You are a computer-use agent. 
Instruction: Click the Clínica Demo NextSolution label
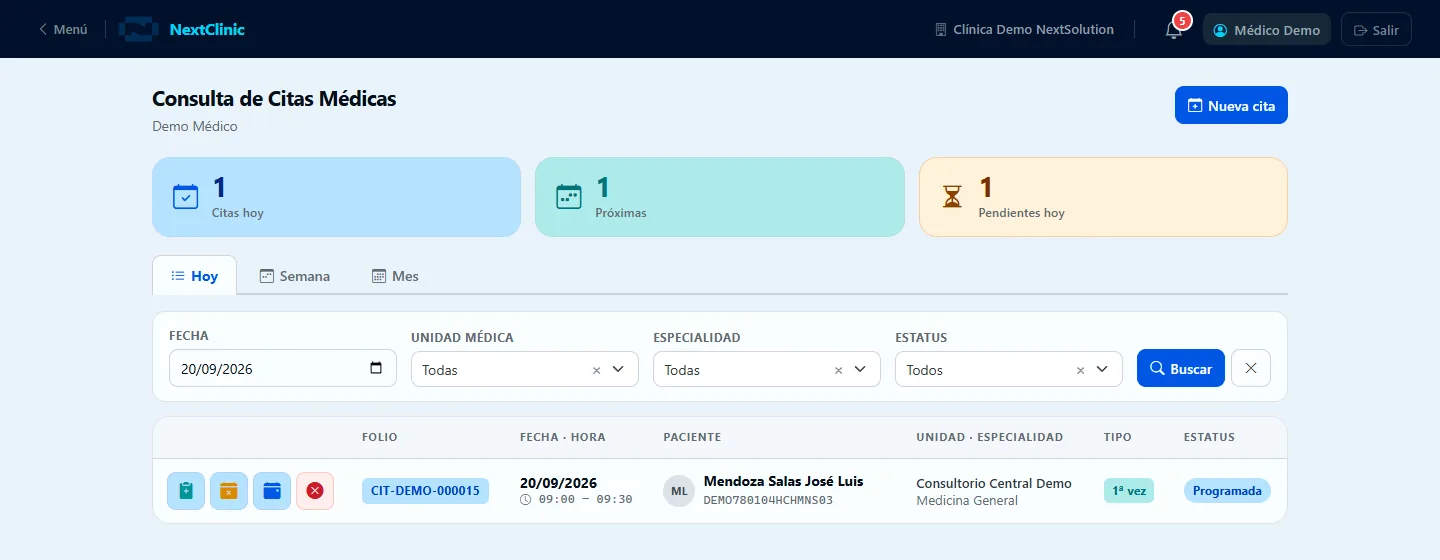(1033, 30)
